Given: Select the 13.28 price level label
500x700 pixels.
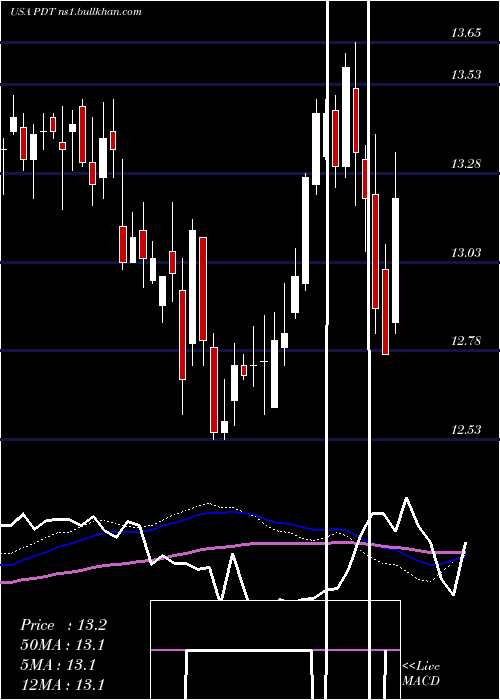Looking at the screenshot, I should click(466, 163).
